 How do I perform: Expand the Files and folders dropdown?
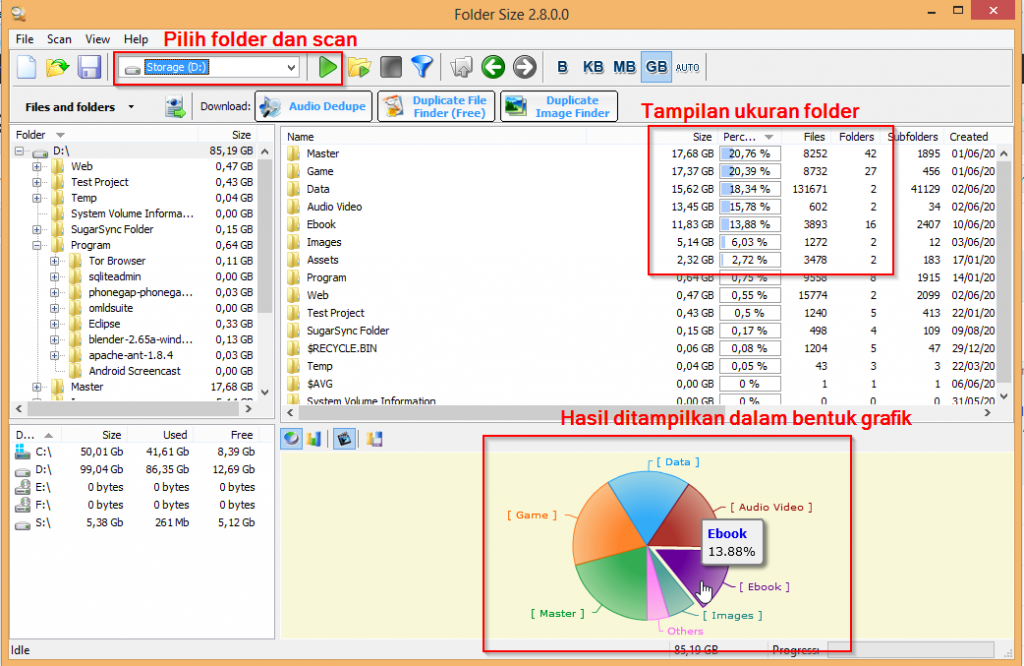point(131,107)
